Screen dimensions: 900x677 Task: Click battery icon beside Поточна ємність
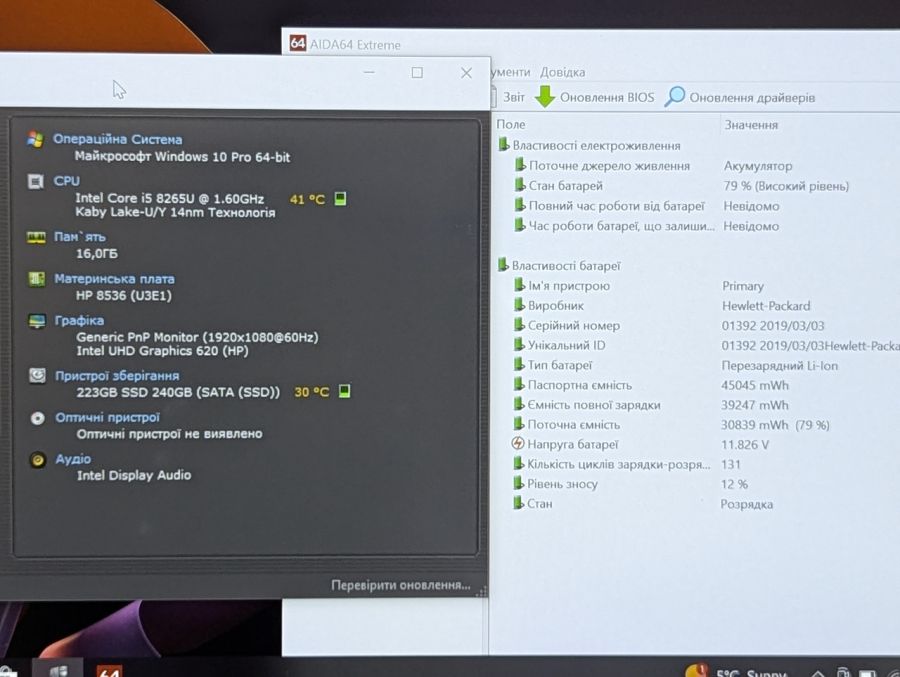coord(519,424)
